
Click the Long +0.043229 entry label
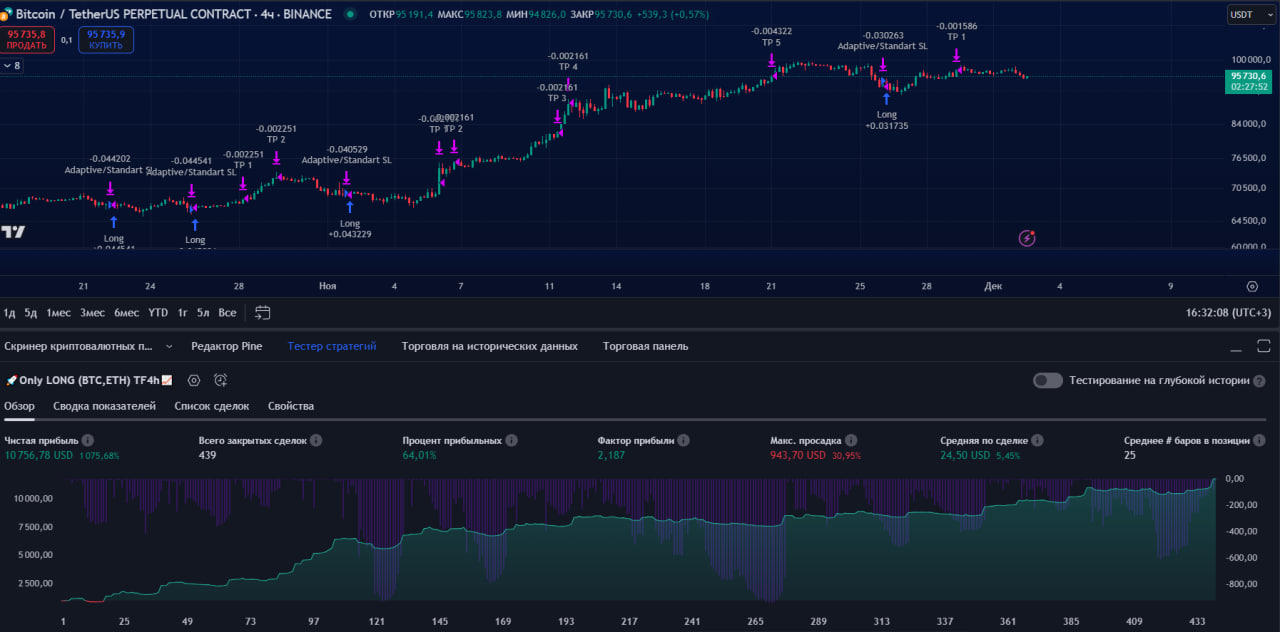coord(350,229)
